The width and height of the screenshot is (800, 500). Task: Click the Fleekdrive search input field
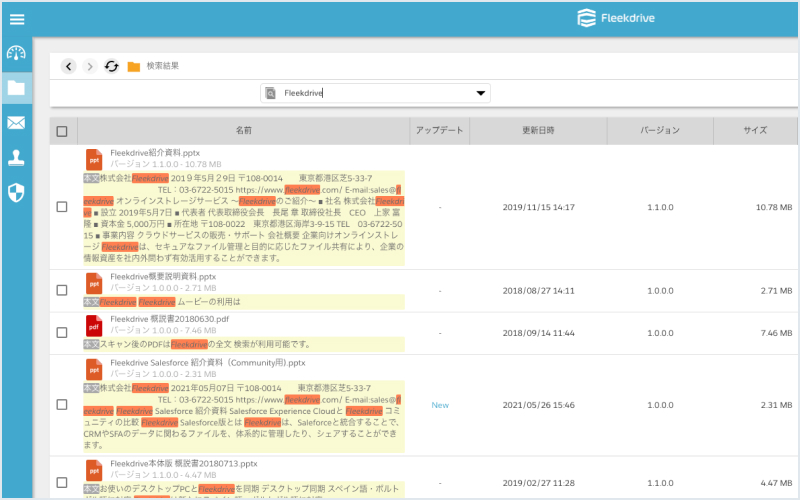tap(375, 93)
